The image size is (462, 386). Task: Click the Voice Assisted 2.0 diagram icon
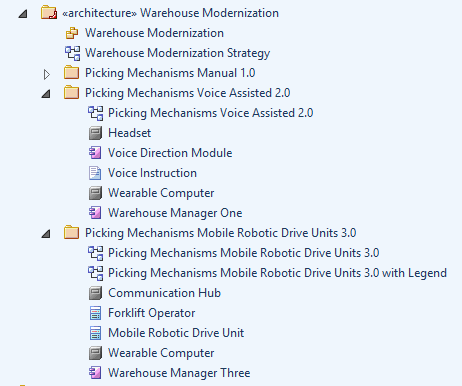[96, 113]
